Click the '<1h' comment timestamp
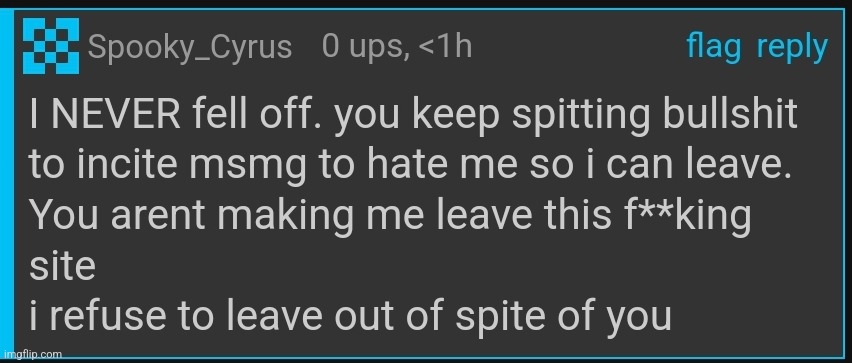 coord(444,47)
